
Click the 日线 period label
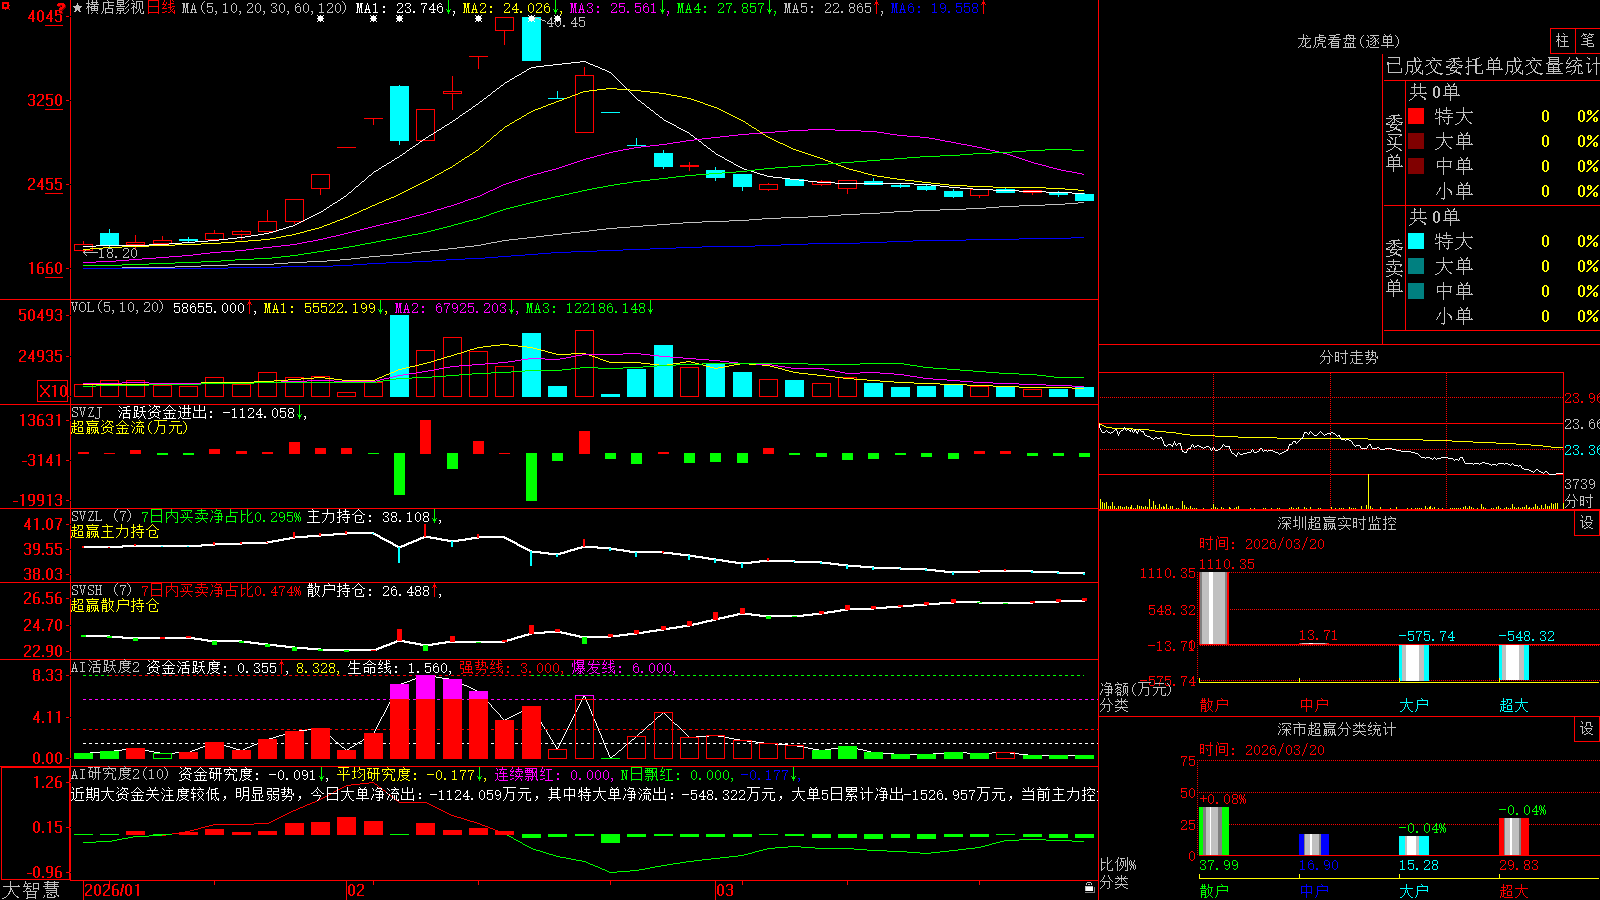(x=161, y=8)
